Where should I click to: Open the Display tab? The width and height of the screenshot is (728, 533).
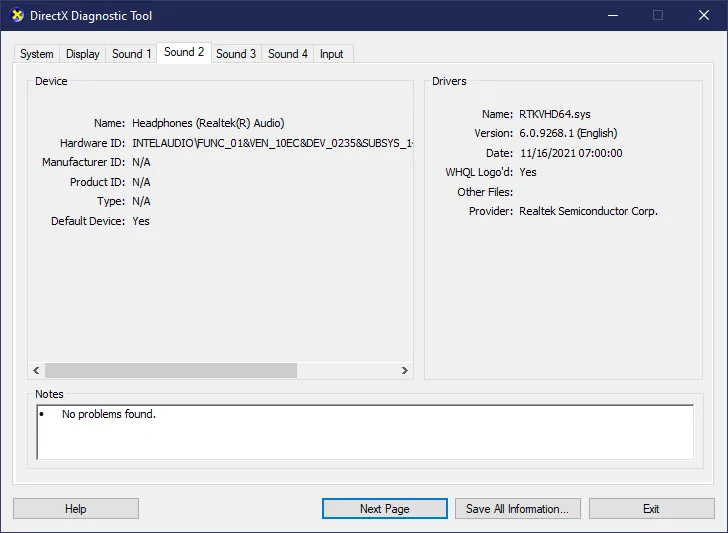[x=83, y=54]
